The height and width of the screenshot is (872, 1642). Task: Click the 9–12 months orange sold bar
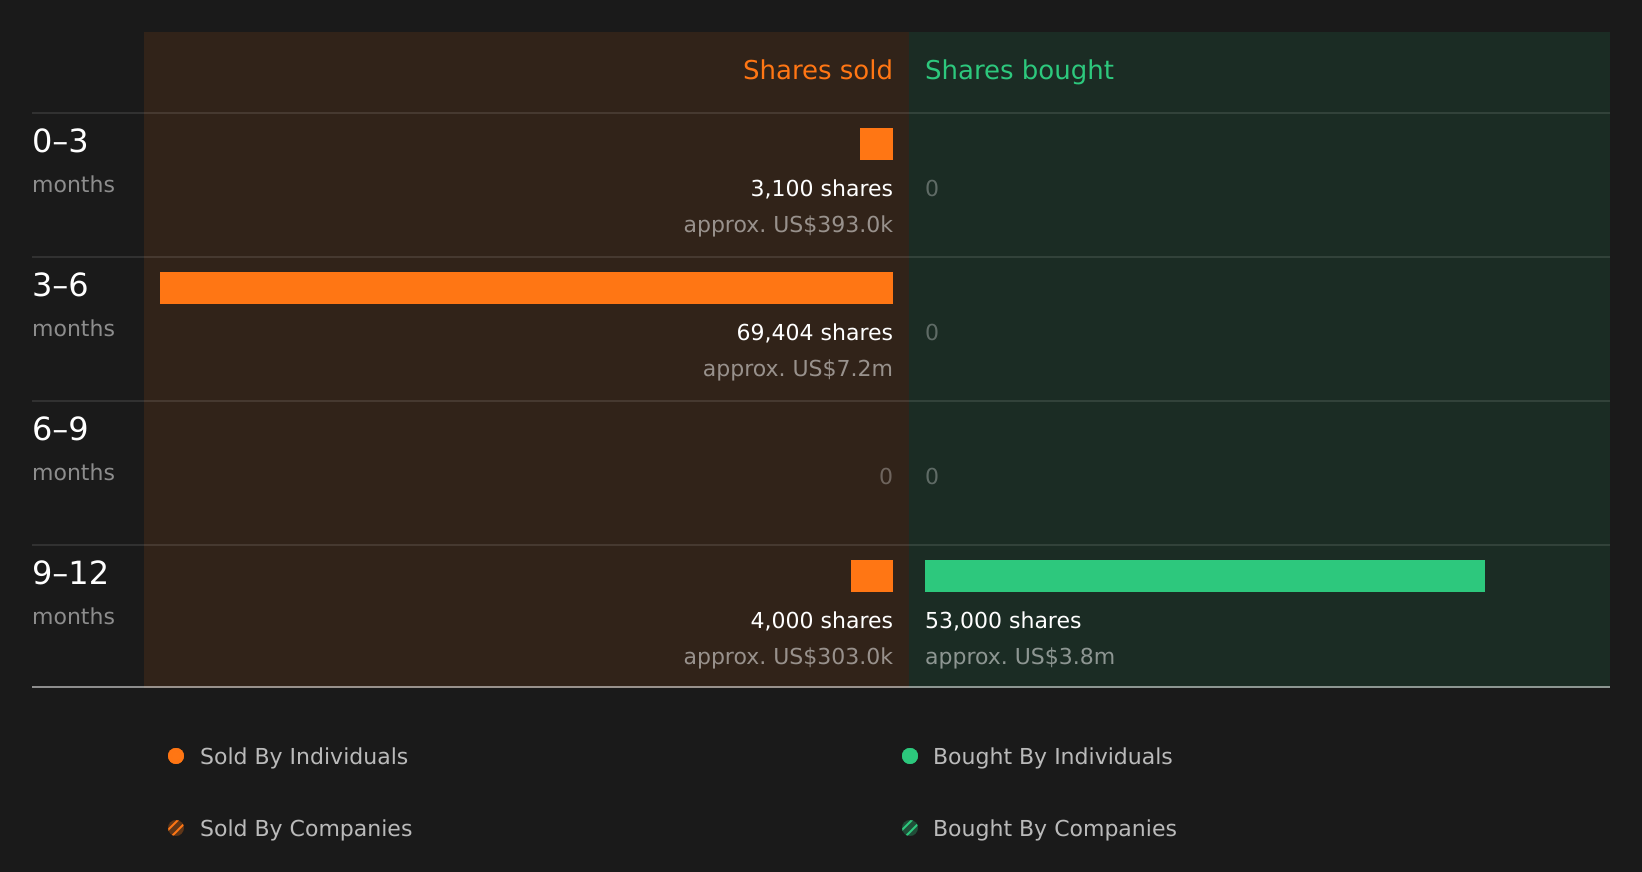[872, 576]
